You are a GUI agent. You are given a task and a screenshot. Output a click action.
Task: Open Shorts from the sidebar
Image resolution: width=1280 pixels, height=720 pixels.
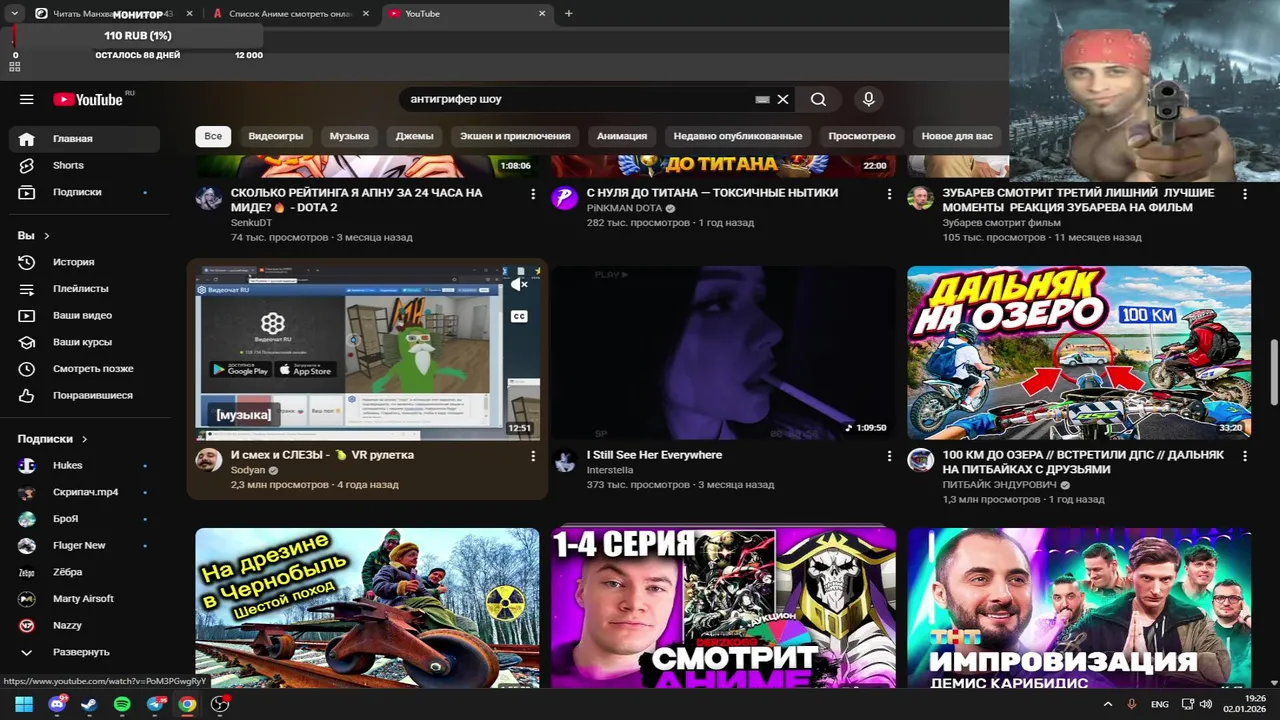[85, 165]
